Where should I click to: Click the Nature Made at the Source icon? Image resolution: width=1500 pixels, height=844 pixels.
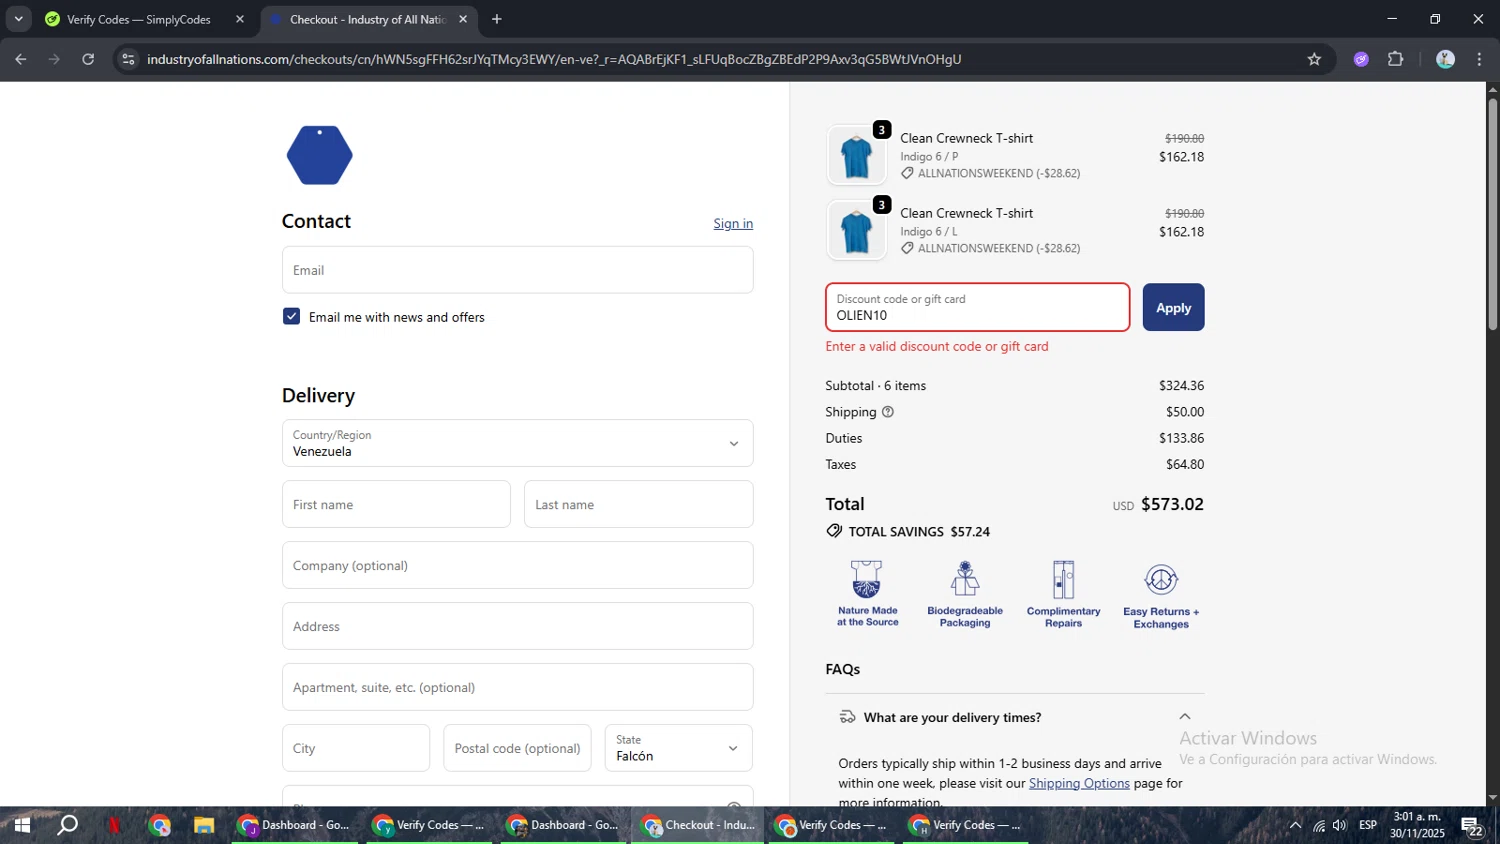click(867, 594)
